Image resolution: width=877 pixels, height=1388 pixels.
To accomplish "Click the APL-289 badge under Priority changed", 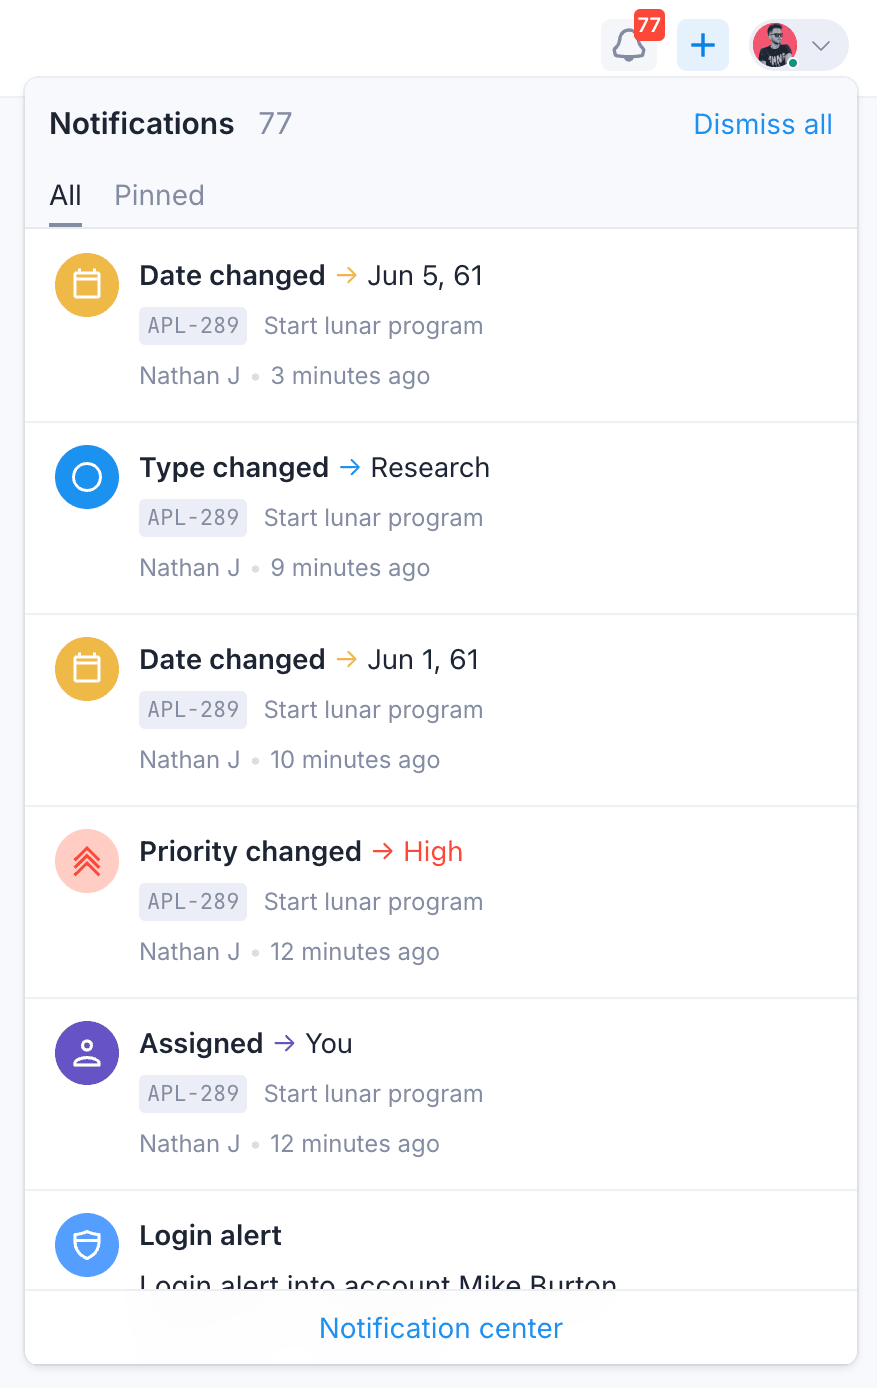I will tap(192, 901).
